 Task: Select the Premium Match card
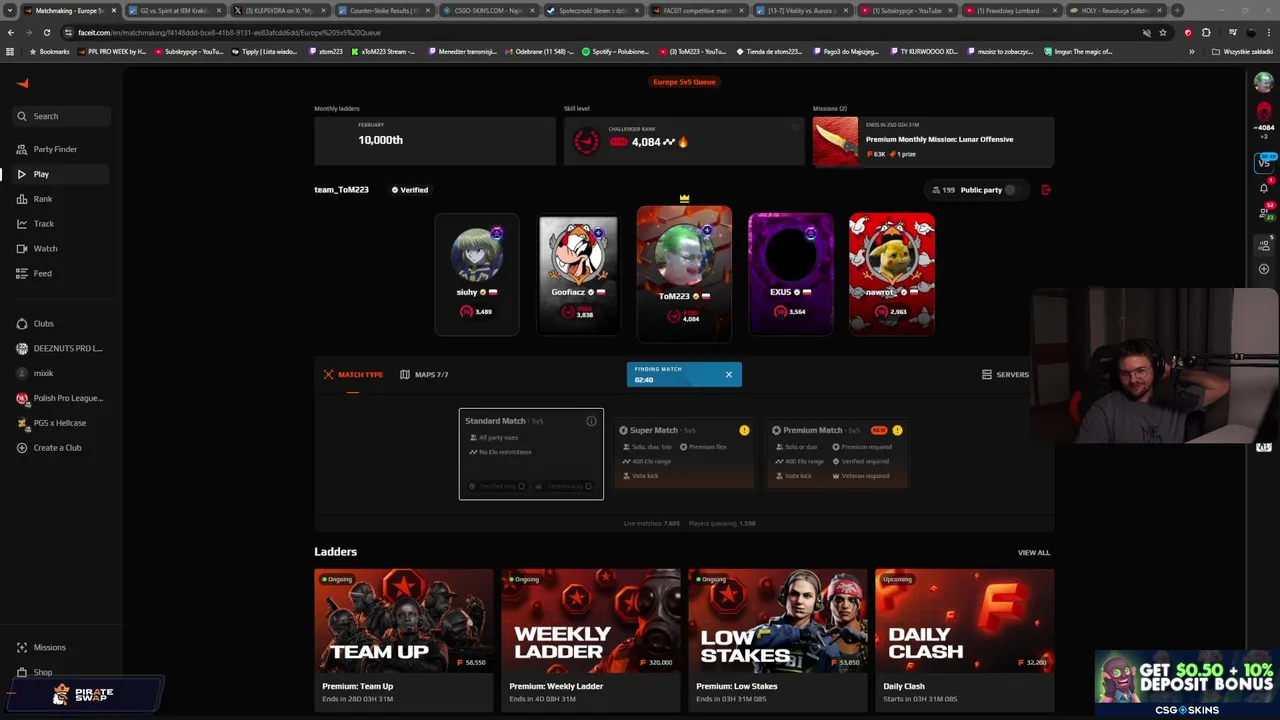pos(837,455)
